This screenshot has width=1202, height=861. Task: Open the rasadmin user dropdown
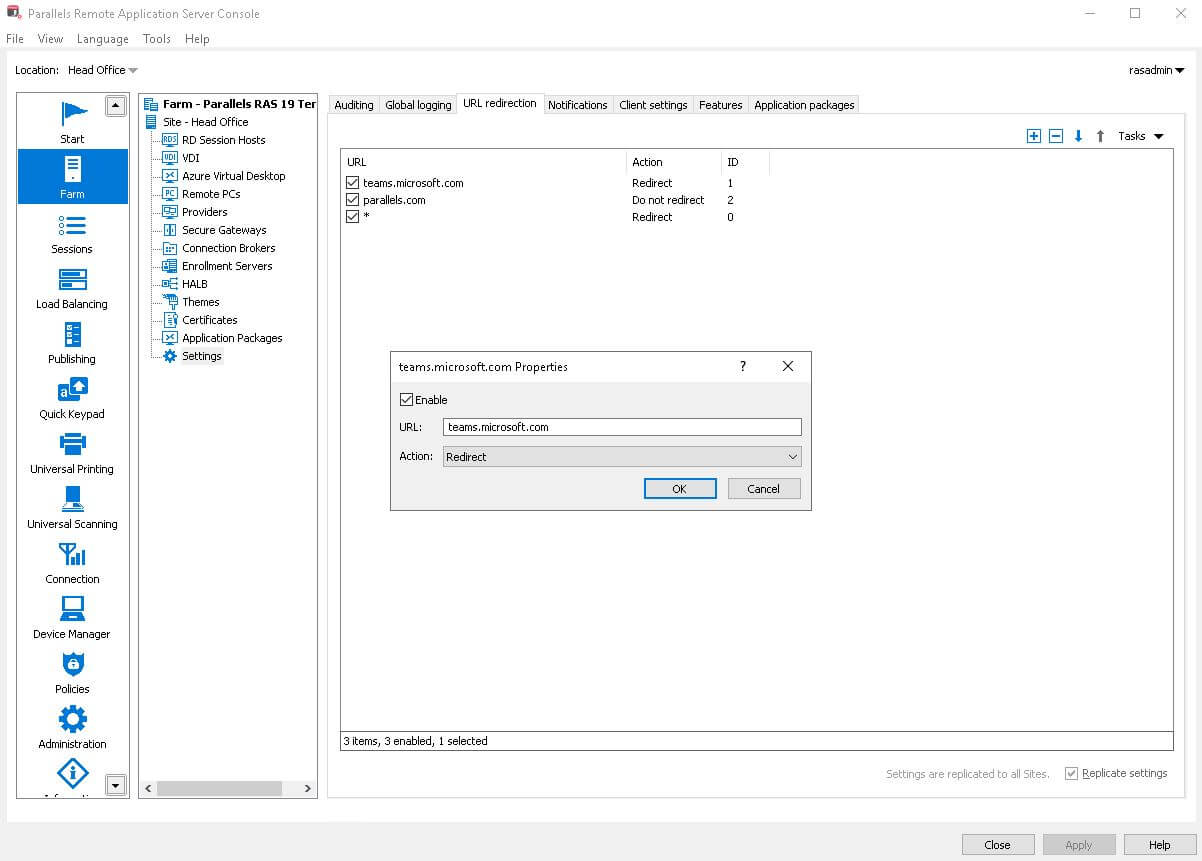pyautogui.click(x=1156, y=70)
